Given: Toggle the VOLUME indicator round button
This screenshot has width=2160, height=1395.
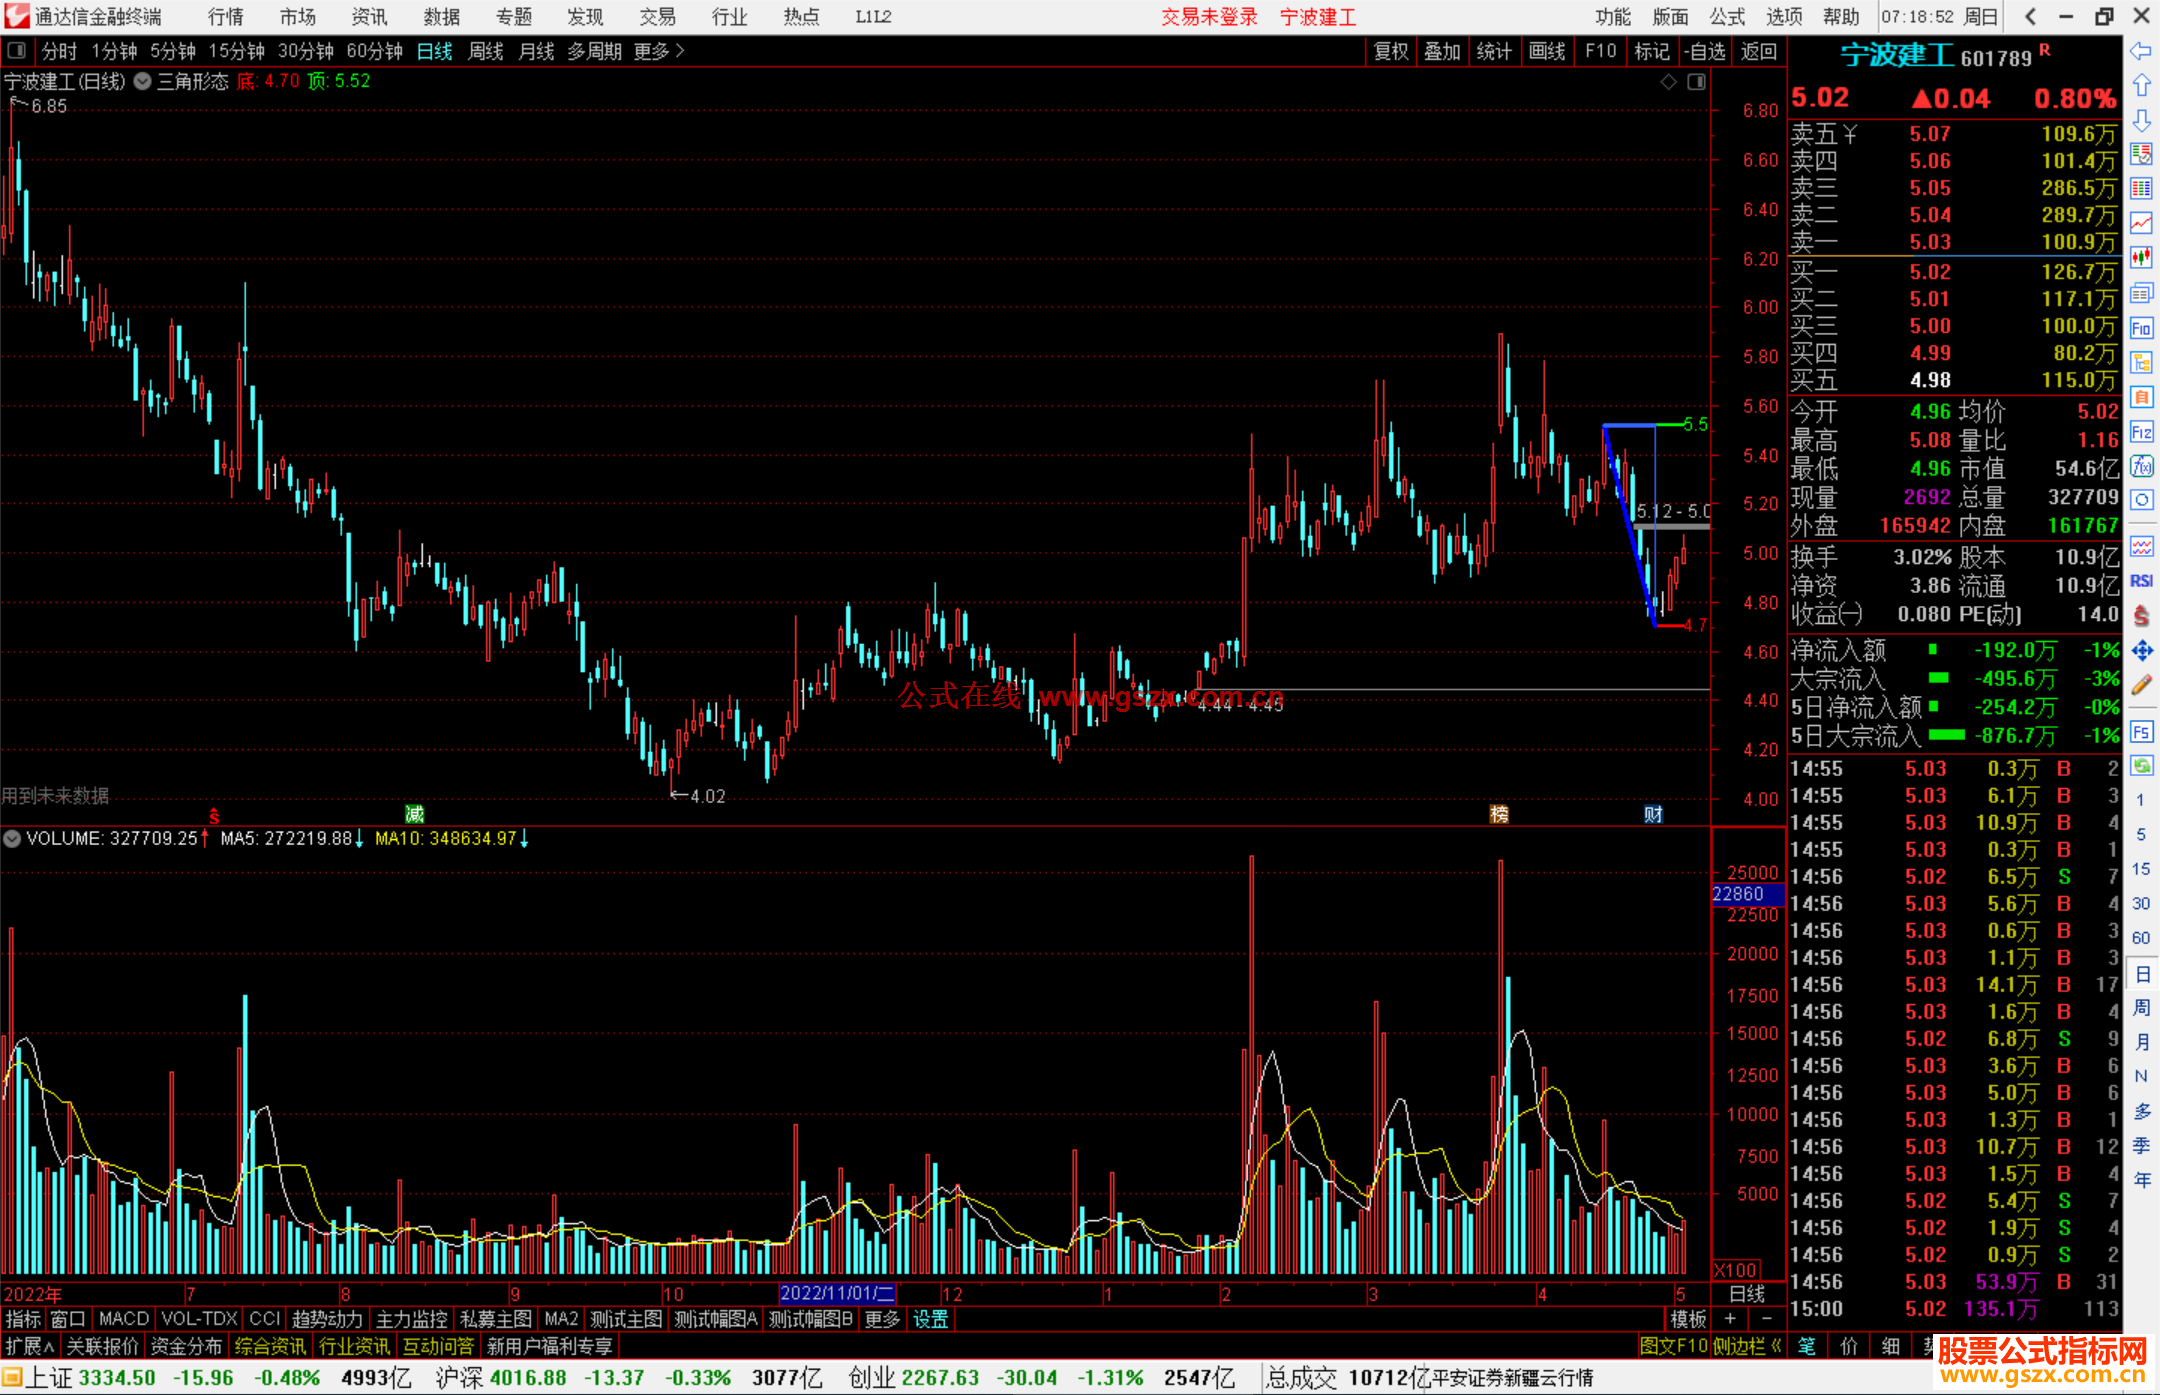Looking at the screenshot, I should pos(12,839).
